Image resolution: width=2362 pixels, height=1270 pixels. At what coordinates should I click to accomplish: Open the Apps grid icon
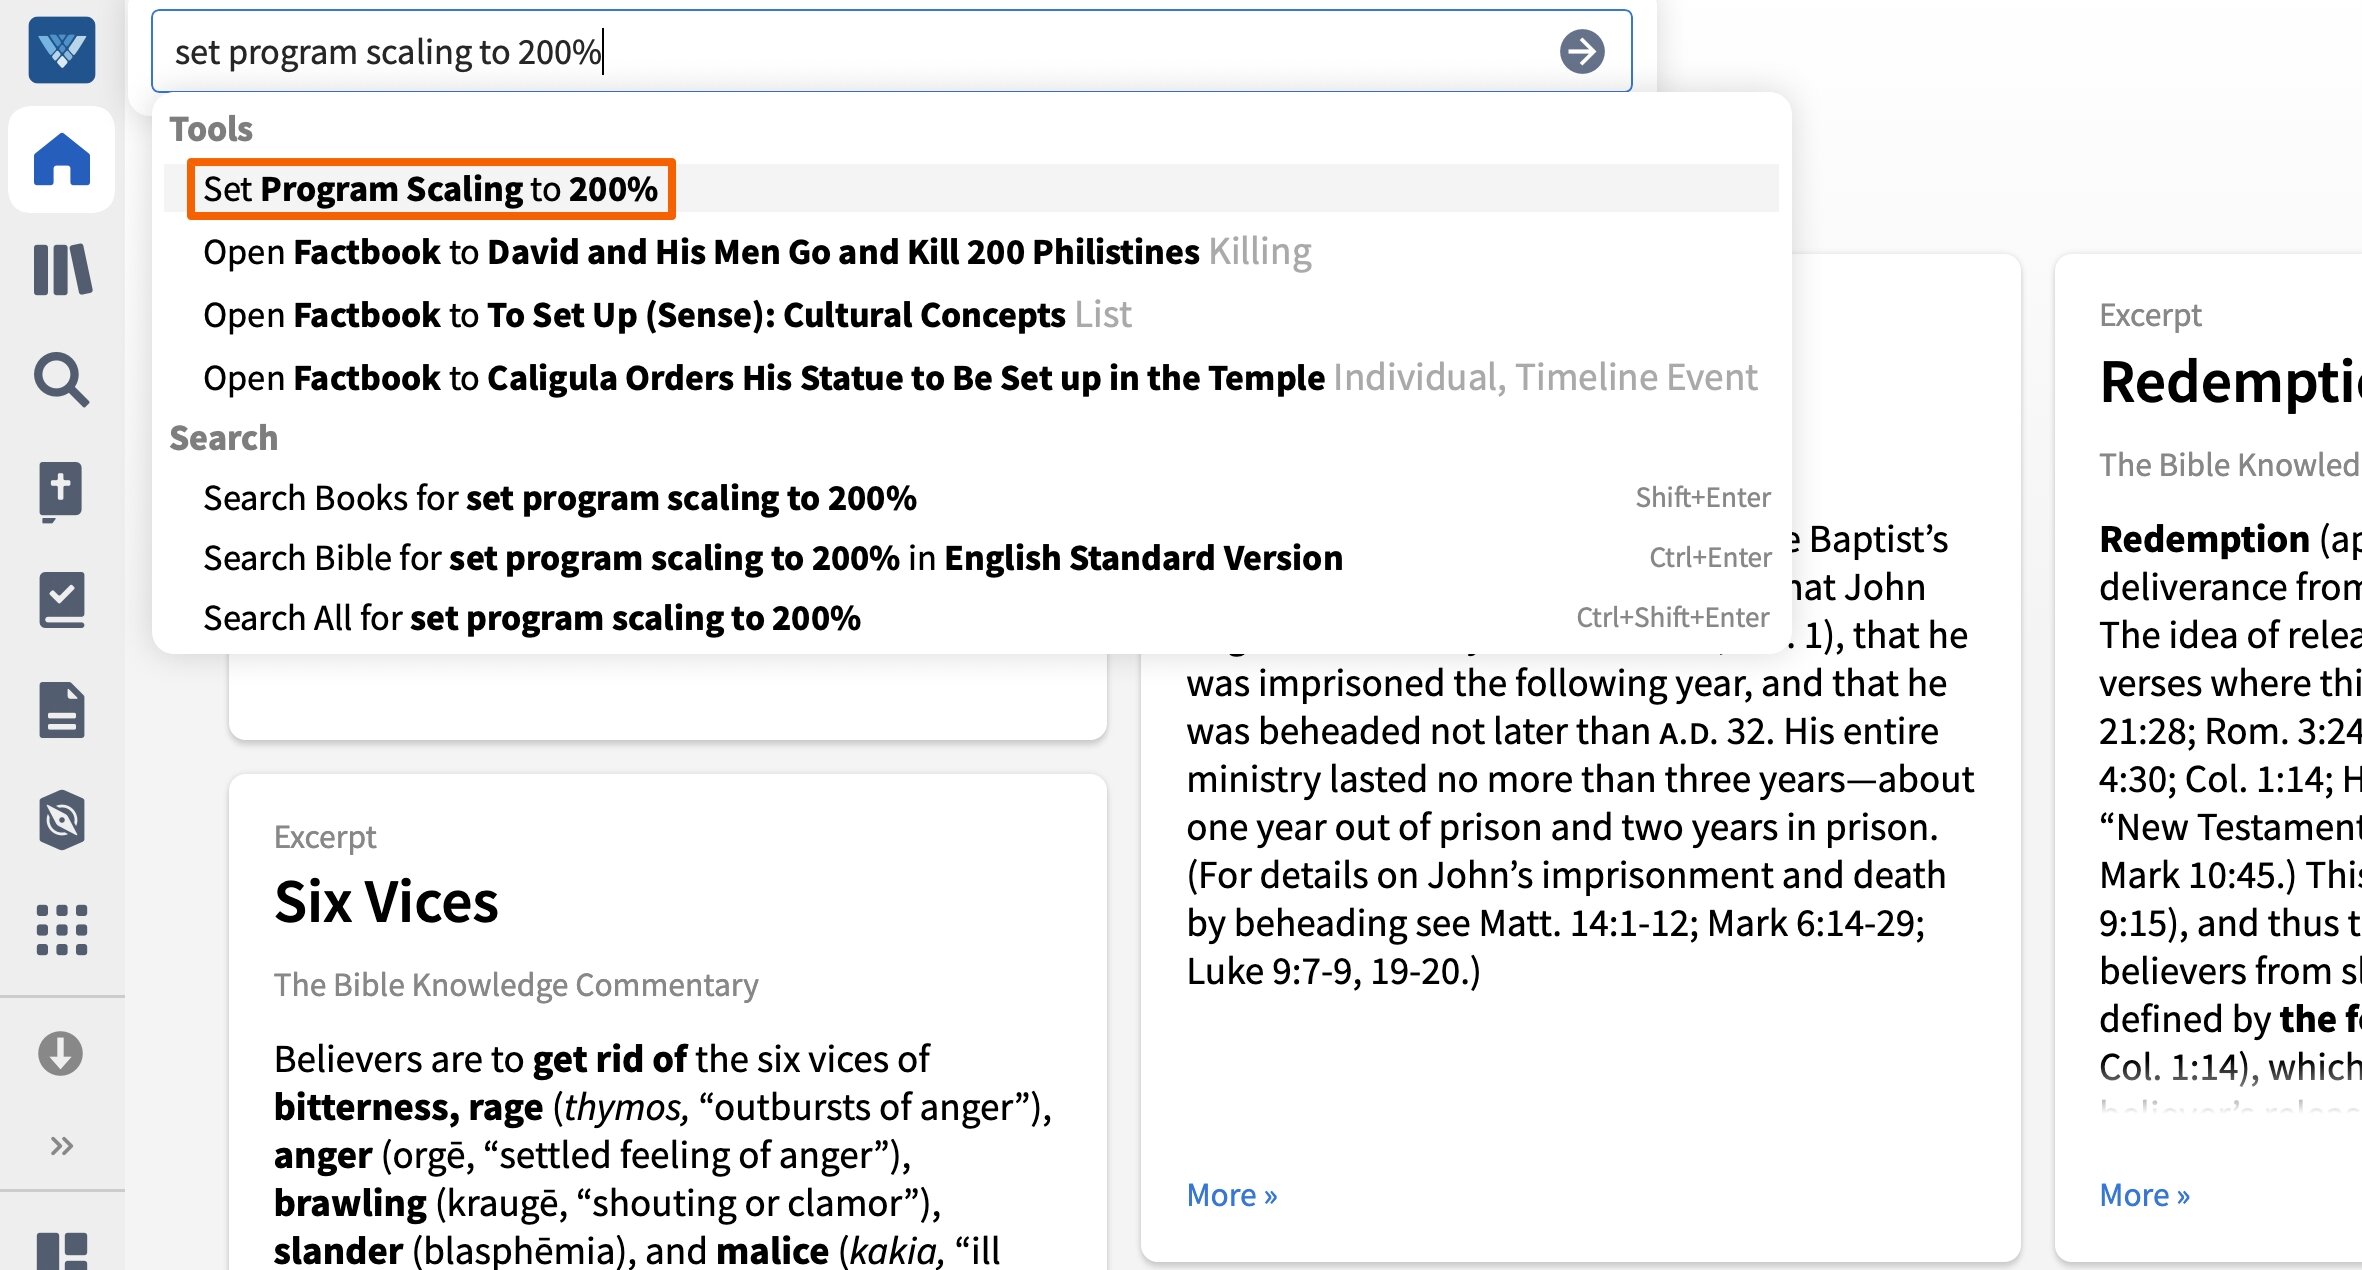[x=62, y=930]
